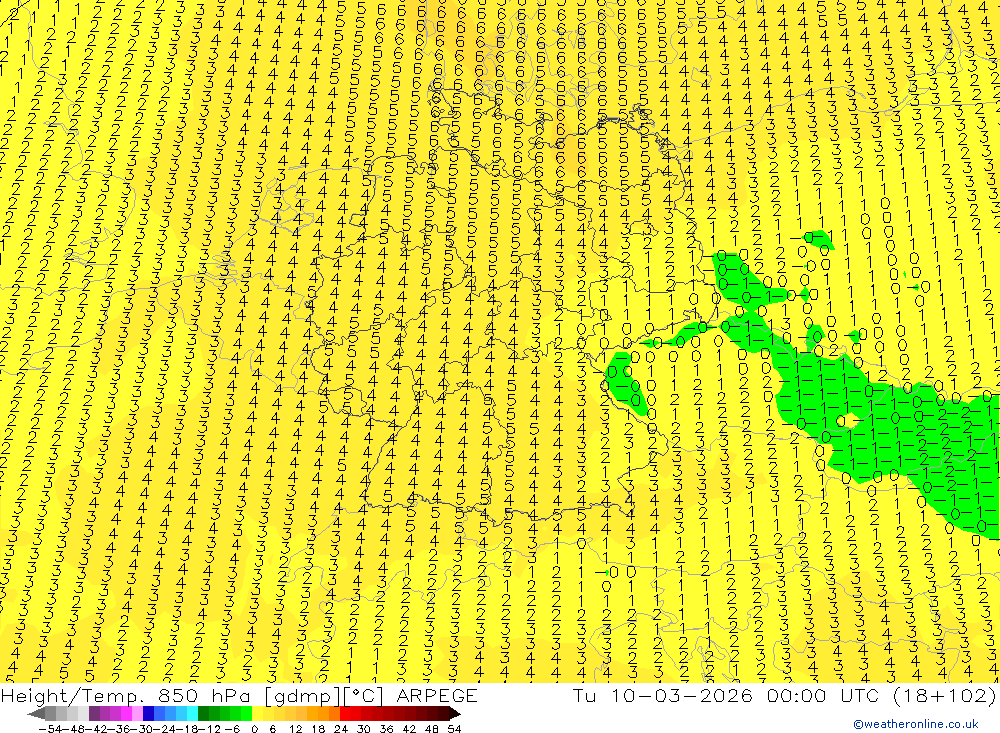Image resolution: width=1000 pixels, height=733 pixels.
Task: Click the "ARPEGE" model name in title
Action: 437,696
